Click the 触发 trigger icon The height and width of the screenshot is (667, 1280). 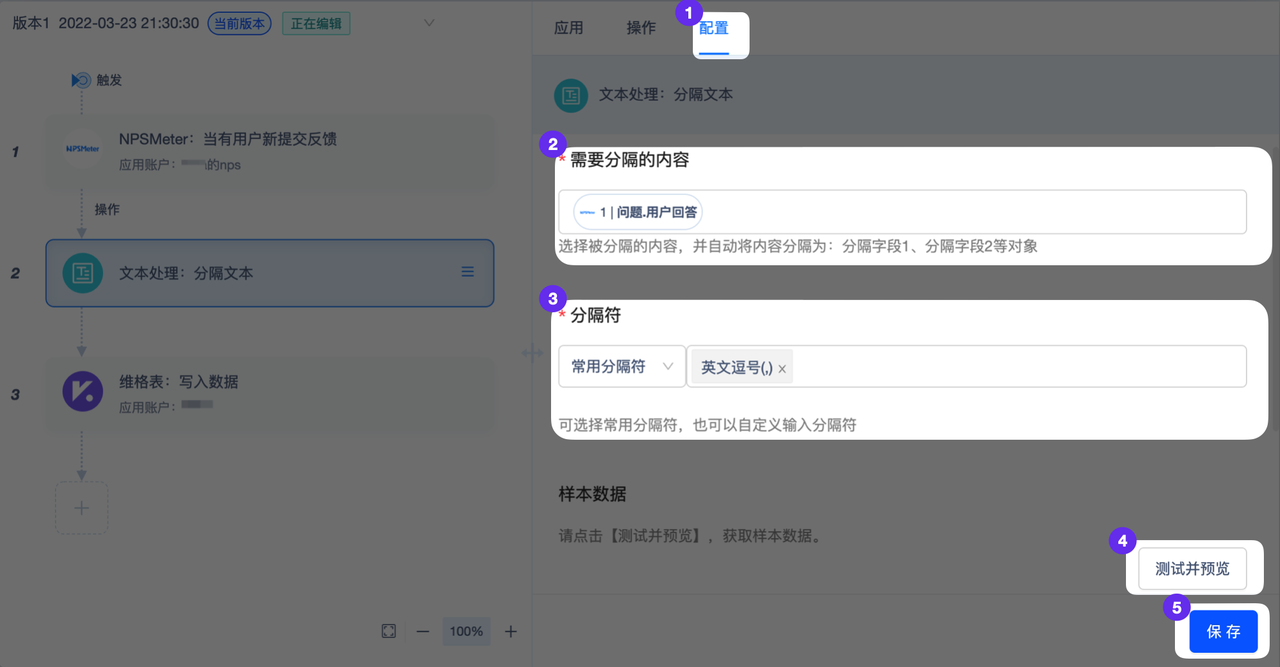(x=81, y=80)
